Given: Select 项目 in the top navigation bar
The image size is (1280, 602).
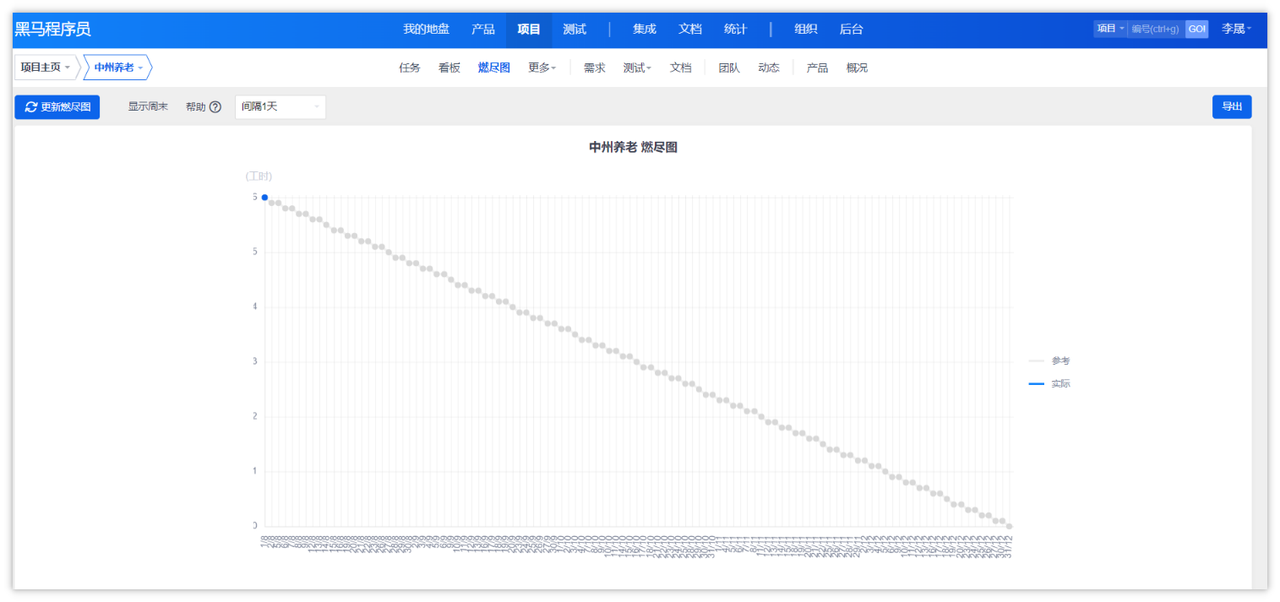Looking at the screenshot, I should point(529,29).
